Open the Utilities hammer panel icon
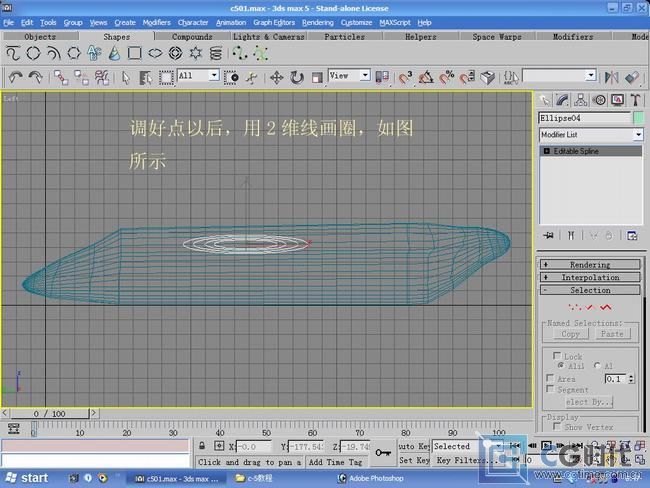The width and height of the screenshot is (650, 488). tap(635, 100)
